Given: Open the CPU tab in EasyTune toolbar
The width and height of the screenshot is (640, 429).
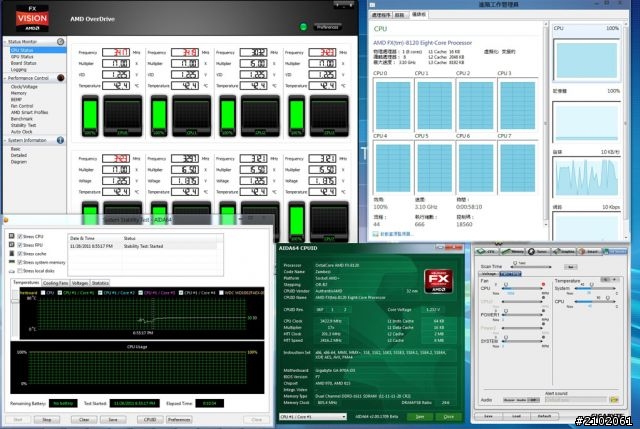Looking at the screenshot, I should coord(487,251).
